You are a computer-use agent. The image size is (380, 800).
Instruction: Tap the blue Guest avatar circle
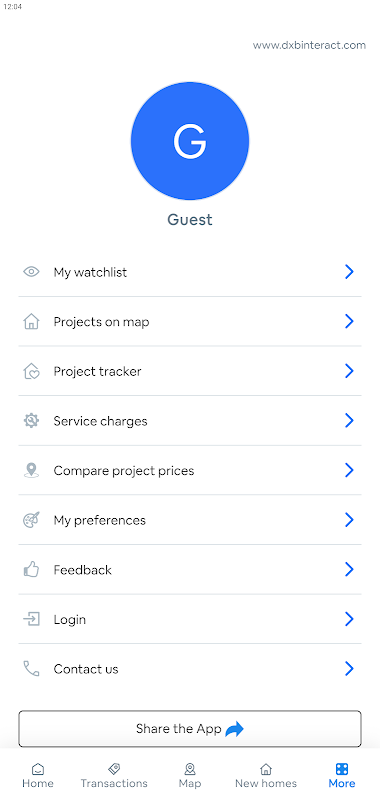click(190, 141)
